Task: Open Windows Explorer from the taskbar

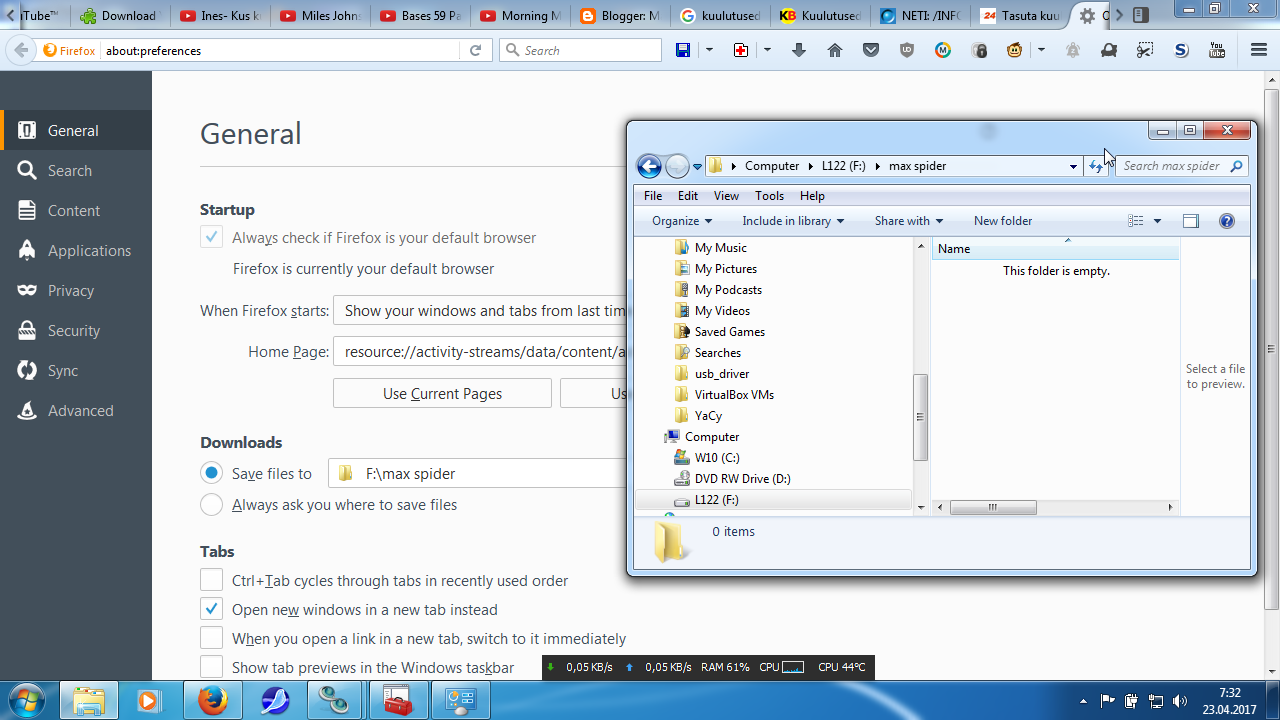Action: pyautogui.click(x=89, y=700)
